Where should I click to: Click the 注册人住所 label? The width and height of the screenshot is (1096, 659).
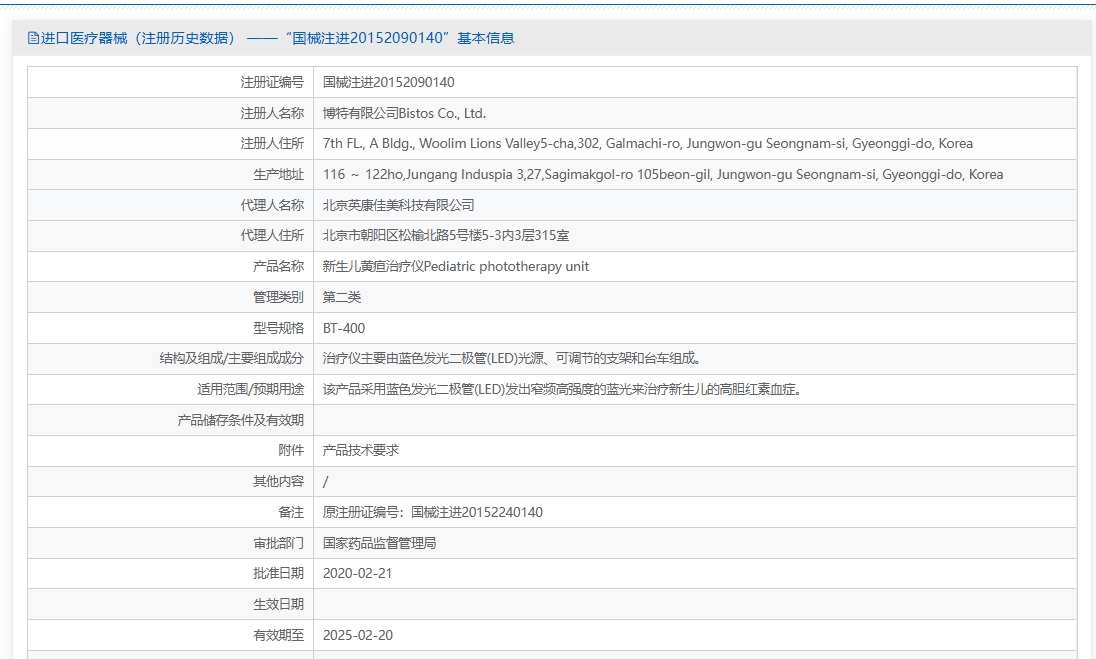[273, 143]
